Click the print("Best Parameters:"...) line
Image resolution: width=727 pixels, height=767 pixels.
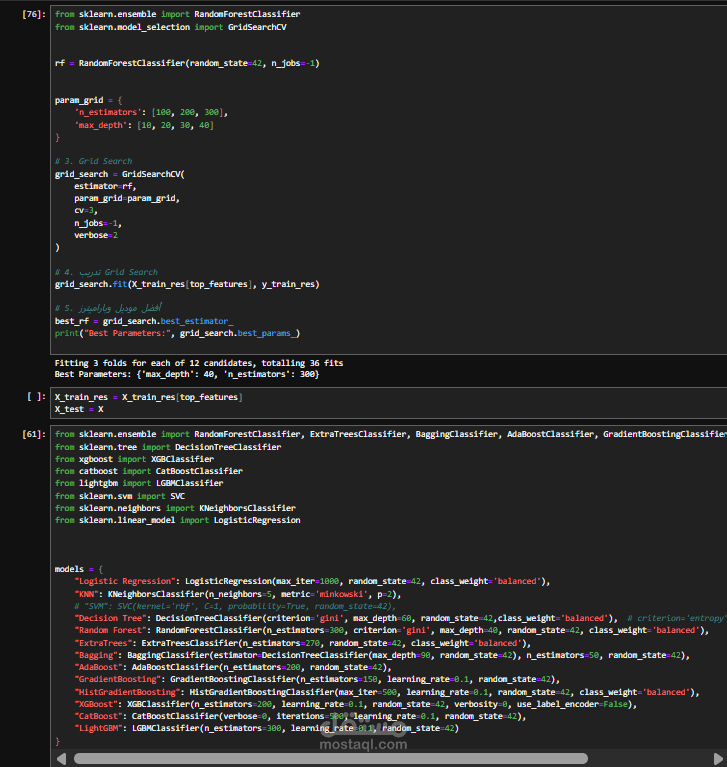[178, 333]
